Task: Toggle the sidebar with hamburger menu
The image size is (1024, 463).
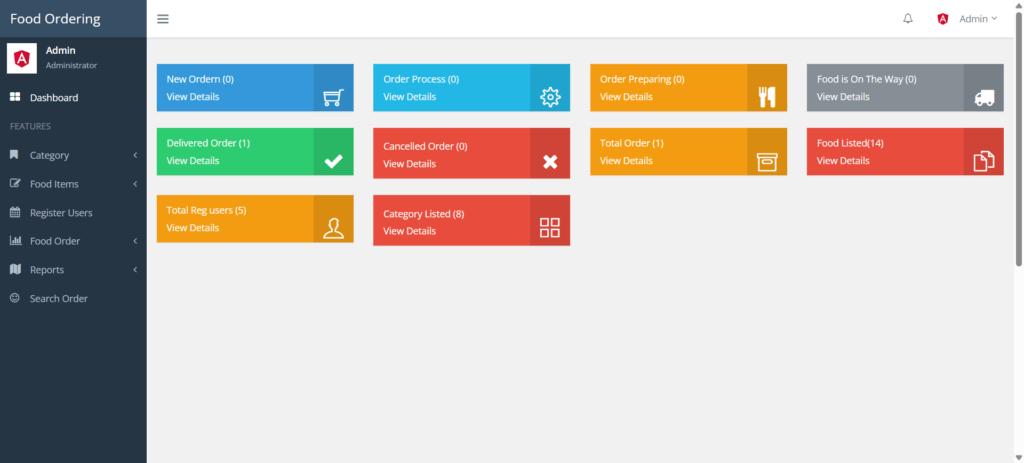Action: 163,19
